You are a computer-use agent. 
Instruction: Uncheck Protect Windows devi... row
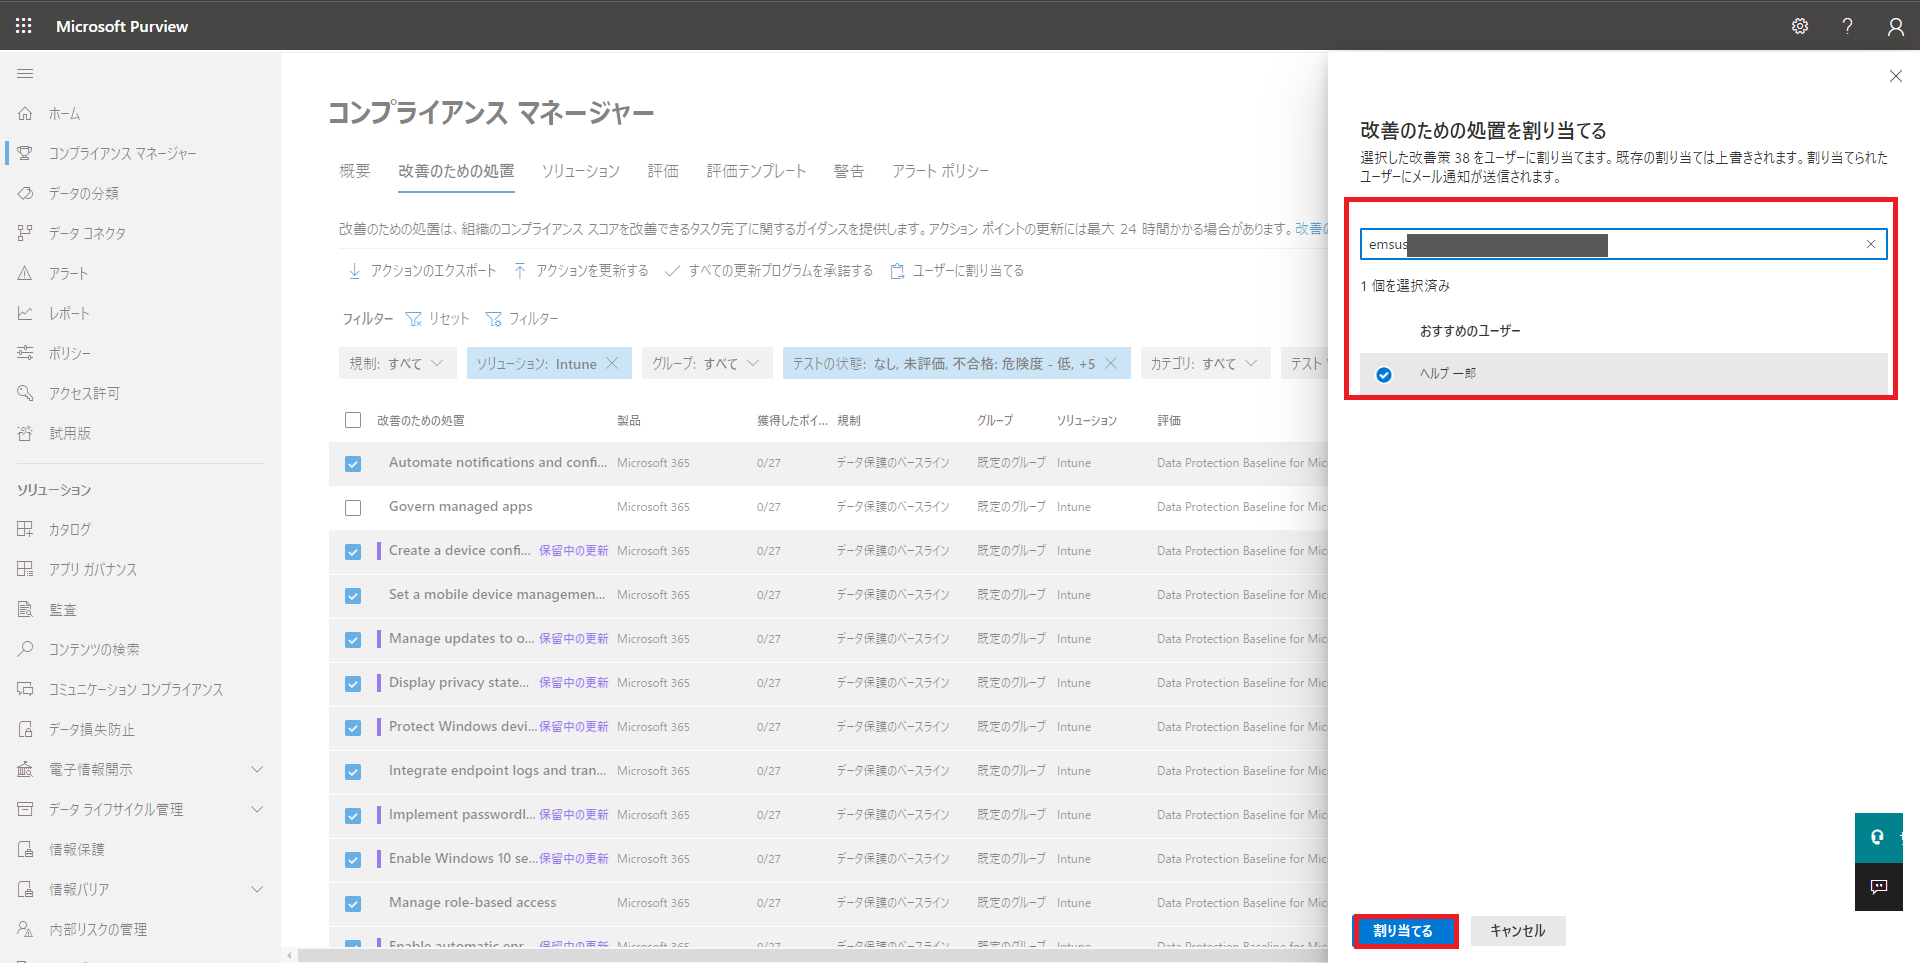pos(353,728)
